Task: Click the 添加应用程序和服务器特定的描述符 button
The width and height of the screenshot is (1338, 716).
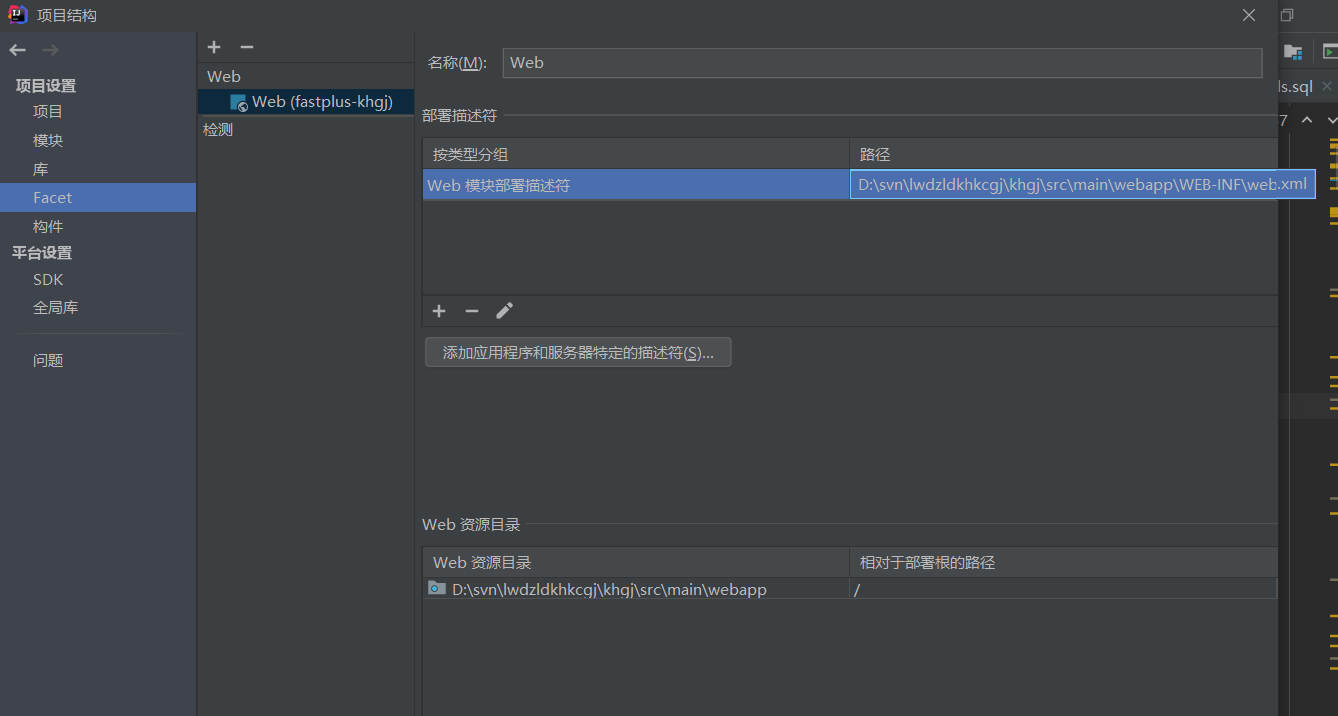Action: click(578, 352)
